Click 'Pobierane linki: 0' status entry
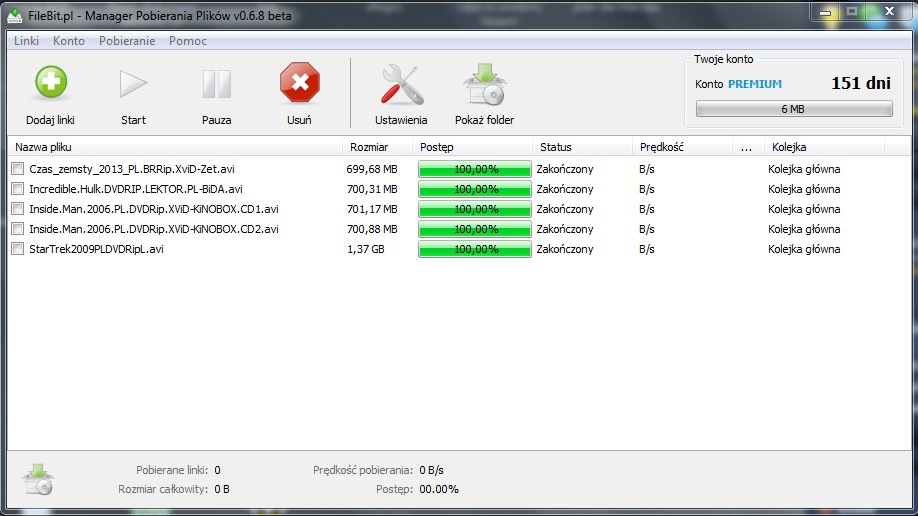Viewport: 918px width, 516px height. 178,470
